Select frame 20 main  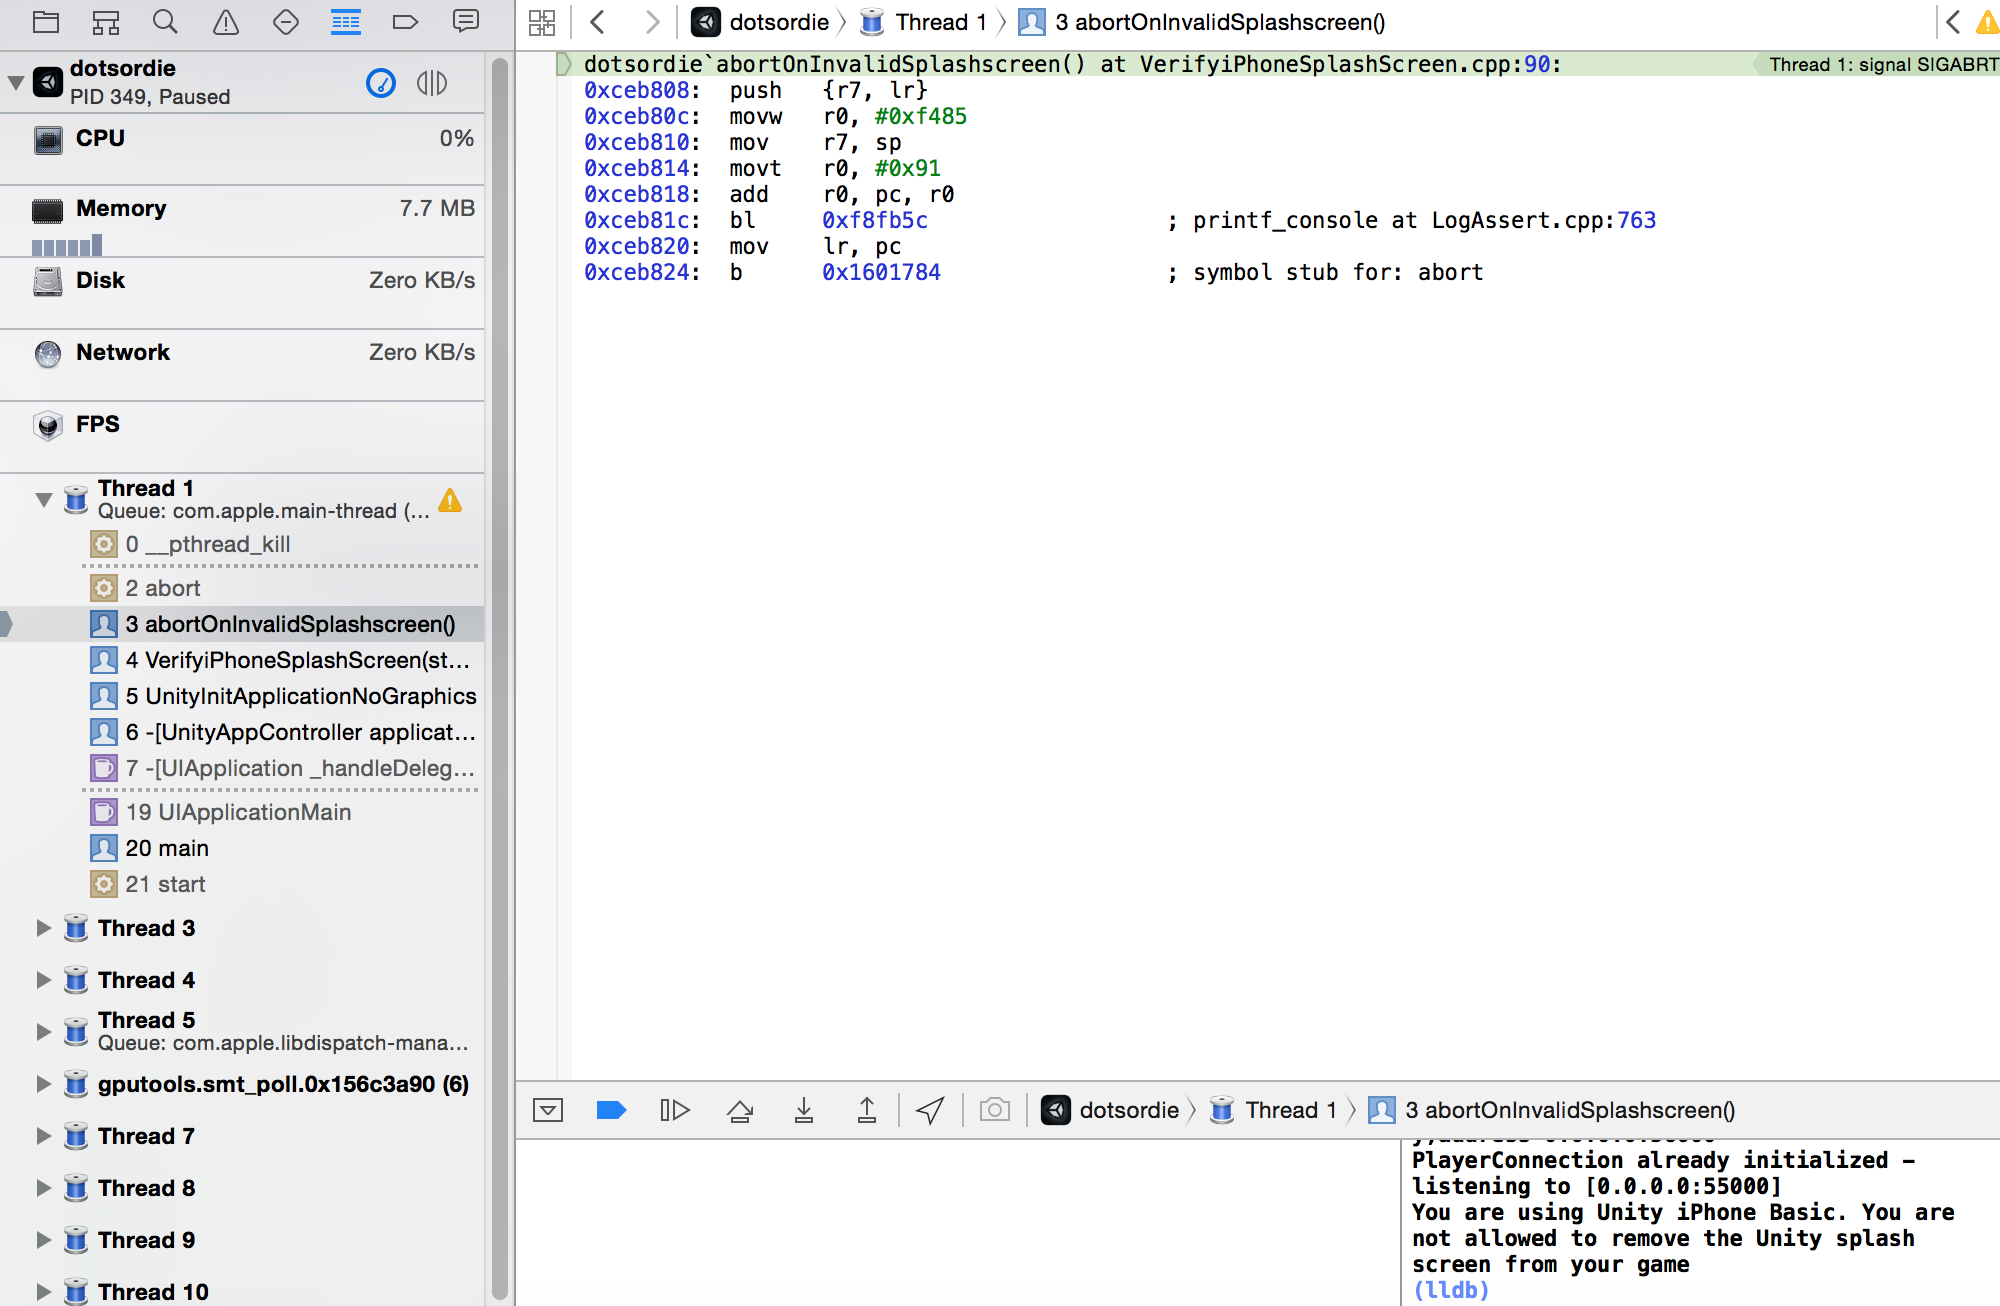[x=242, y=848]
